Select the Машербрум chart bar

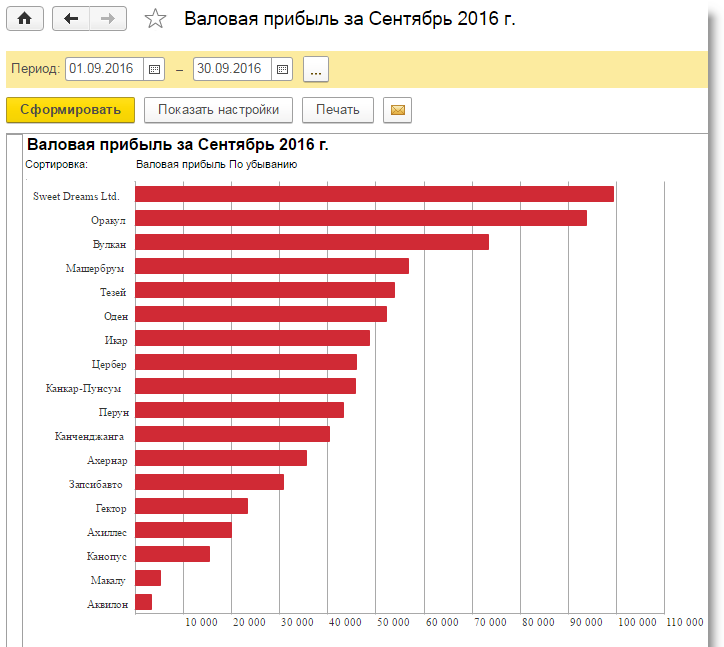[x=272, y=266]
